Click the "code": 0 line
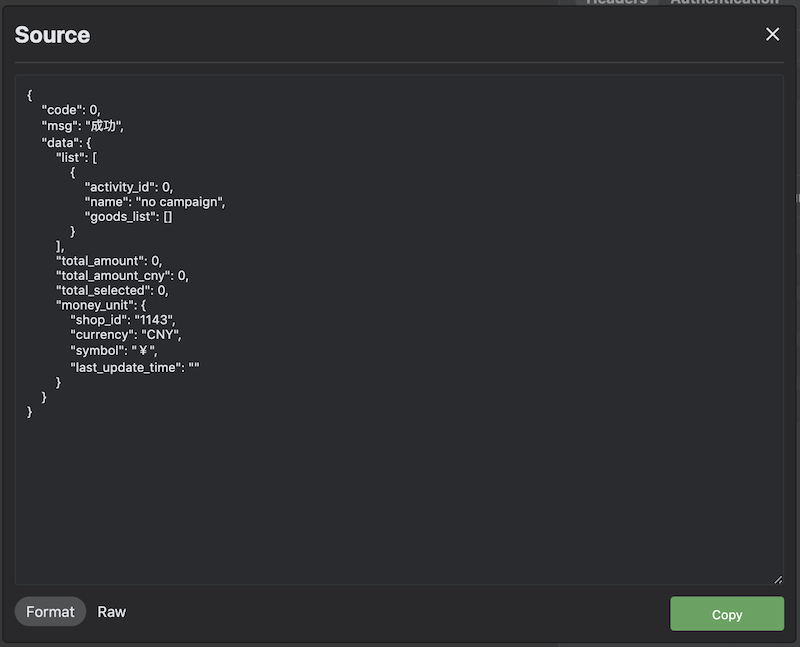This screenshot has width=800, height=647. 71,110
